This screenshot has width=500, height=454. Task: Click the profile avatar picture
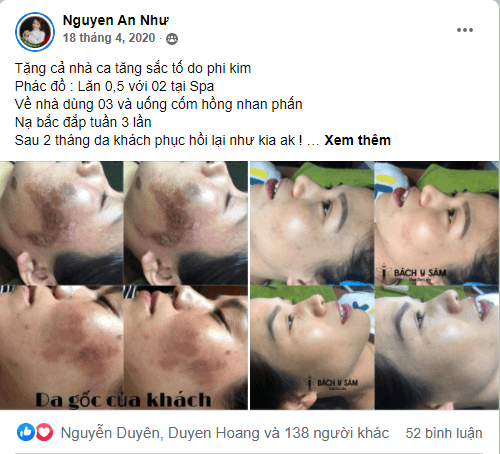pos(35,32)
